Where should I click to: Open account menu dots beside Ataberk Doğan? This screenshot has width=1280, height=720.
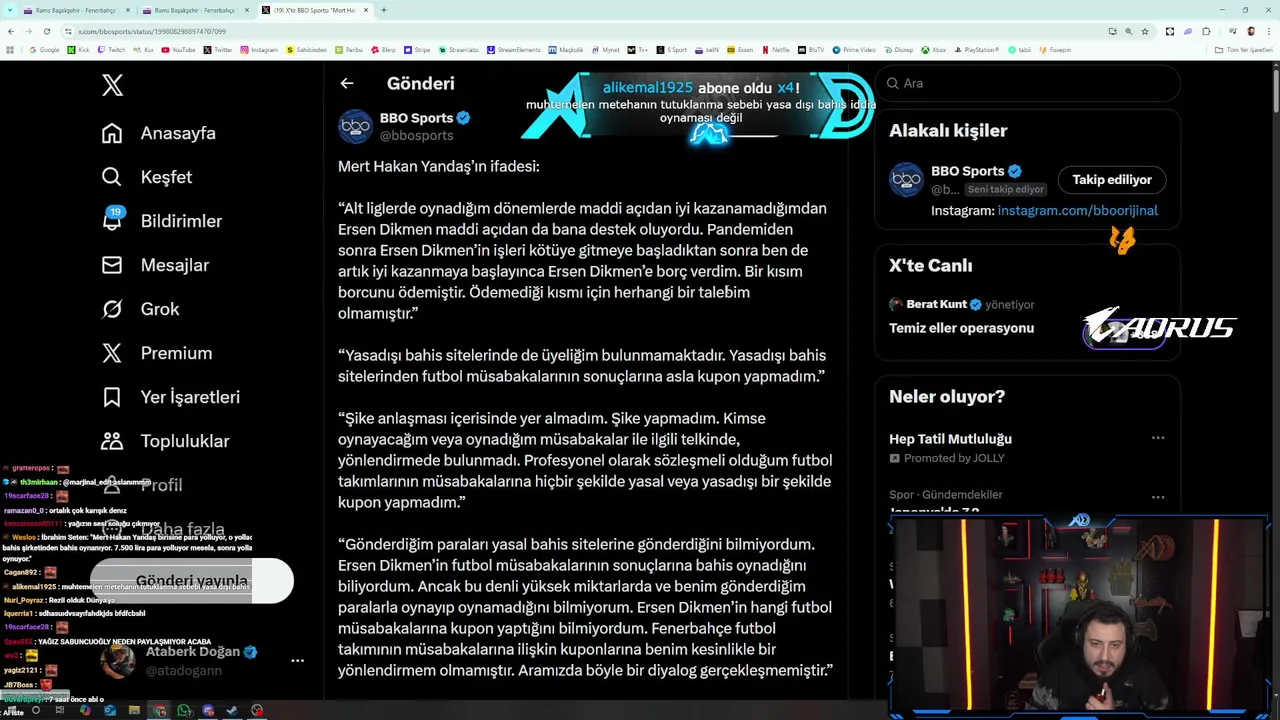pos(297,661)
